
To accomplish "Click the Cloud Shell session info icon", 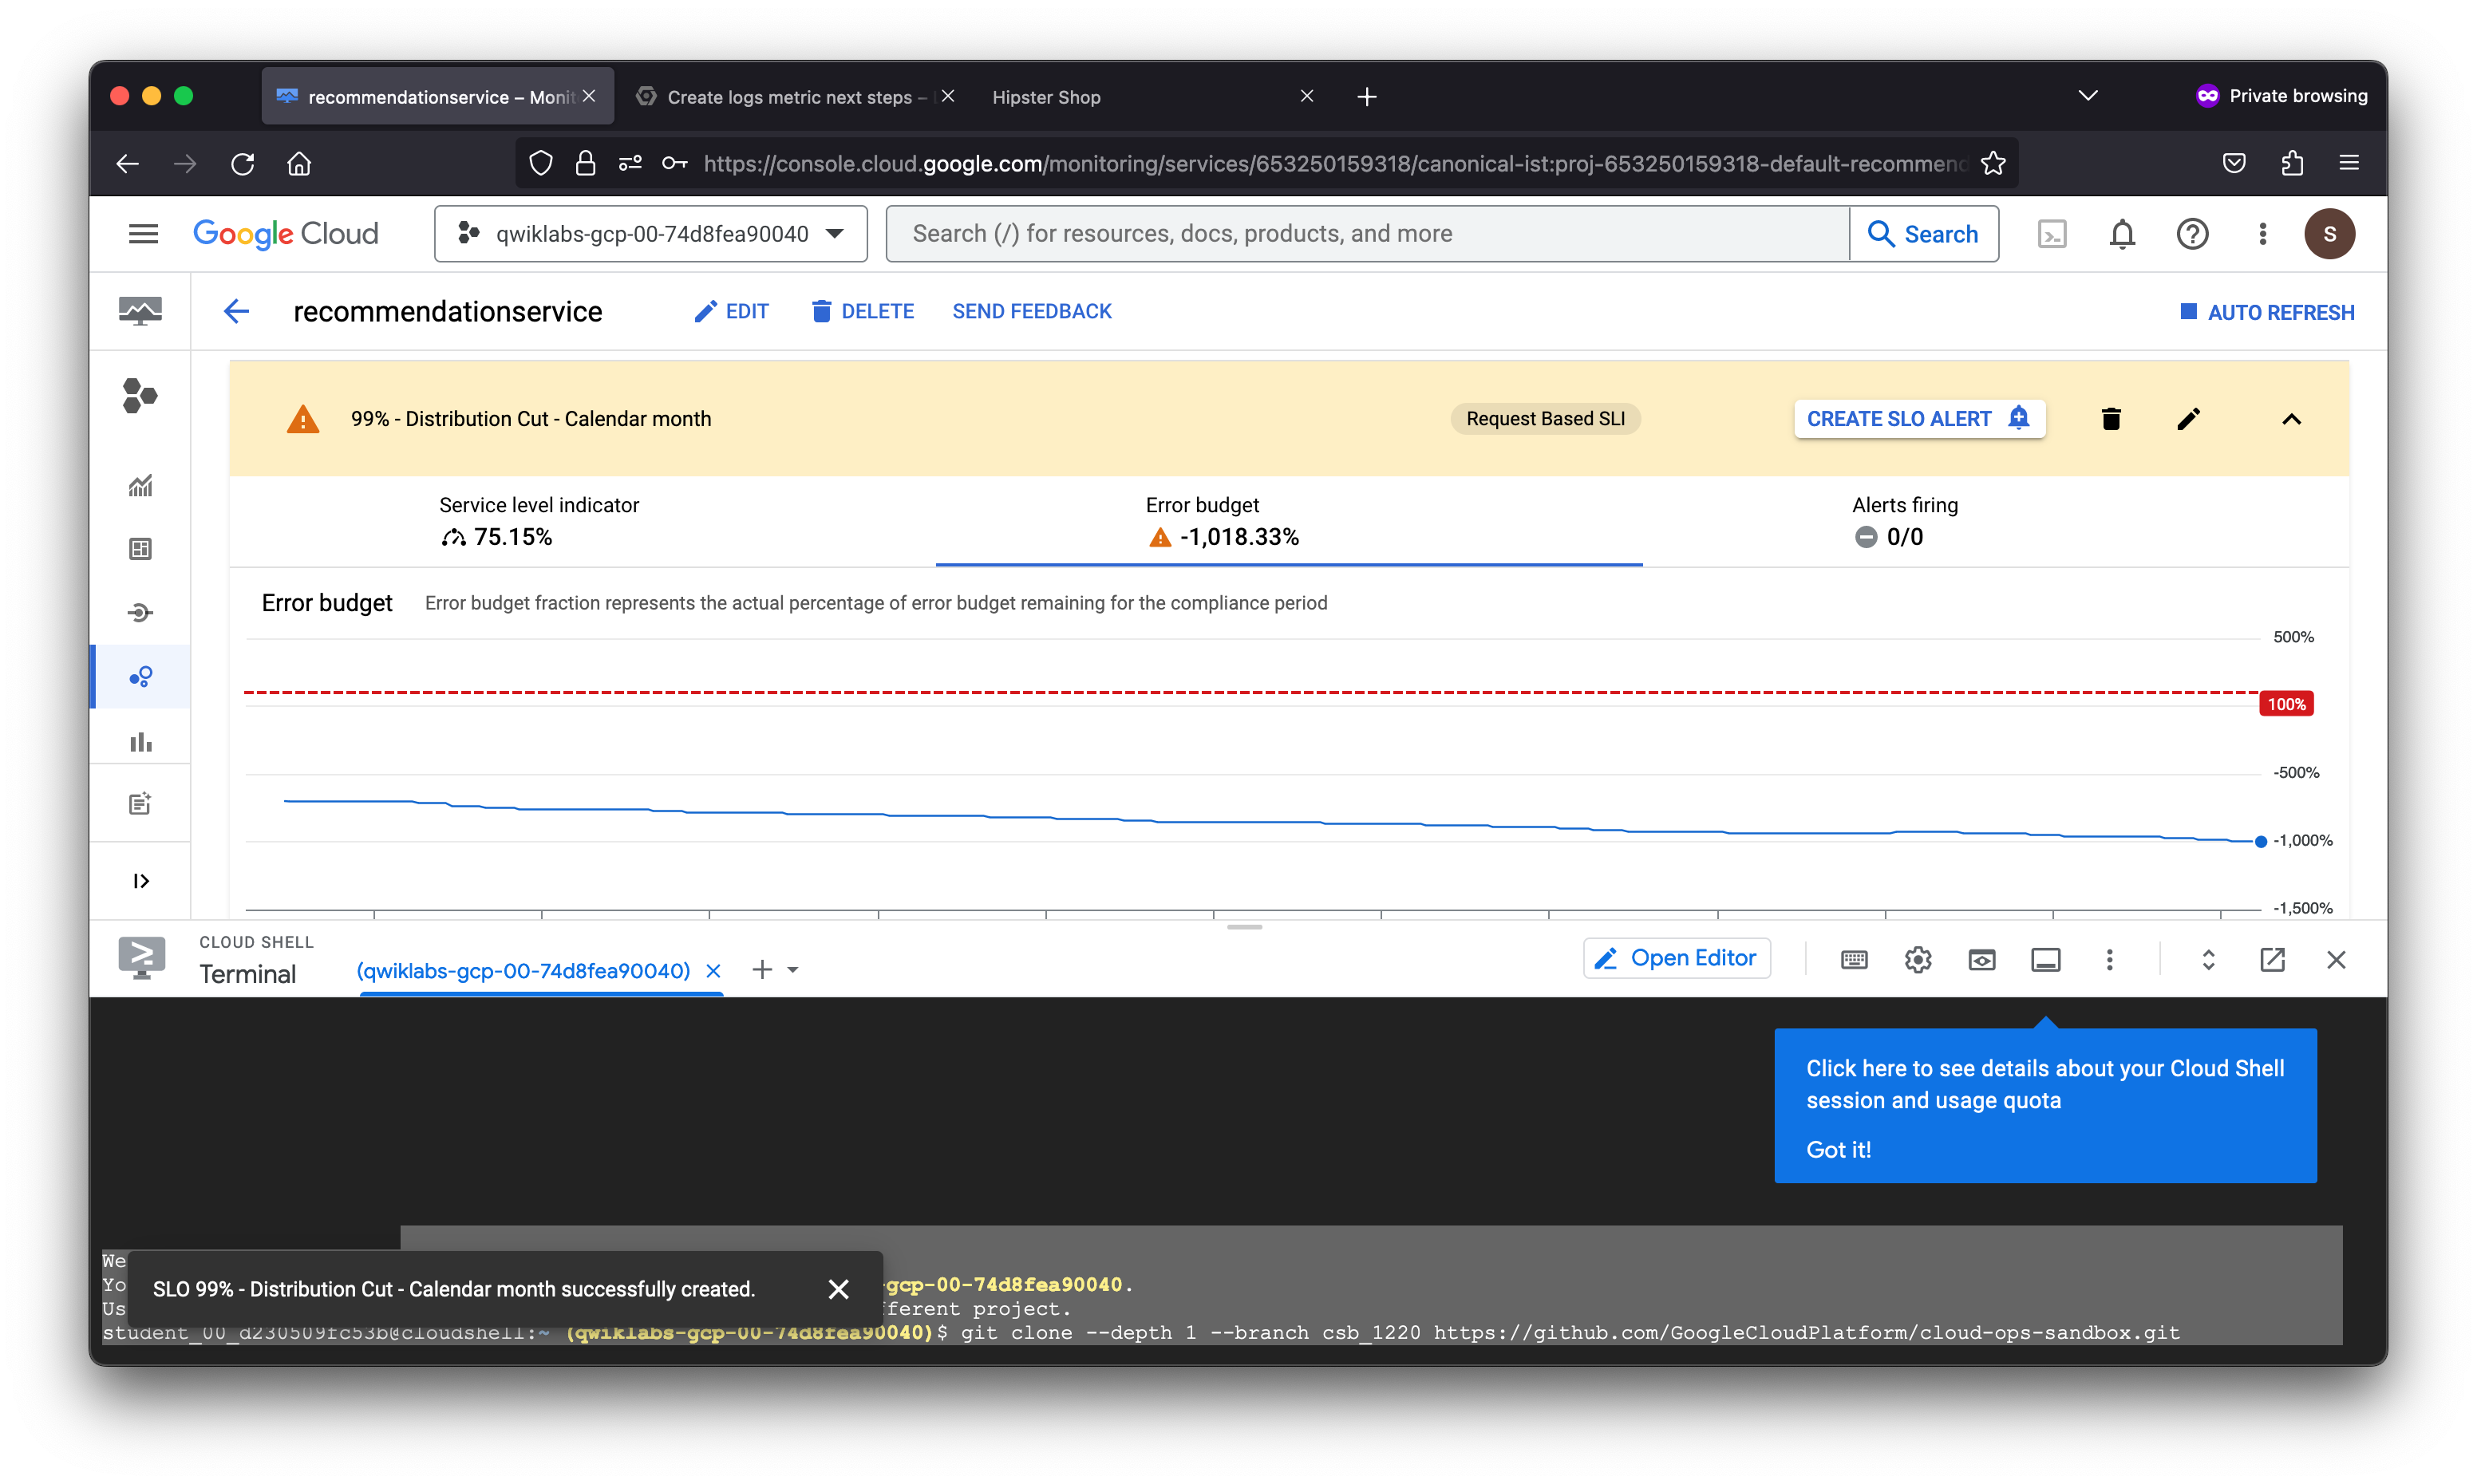I will pyautogui.click(x=2045, y=960).
